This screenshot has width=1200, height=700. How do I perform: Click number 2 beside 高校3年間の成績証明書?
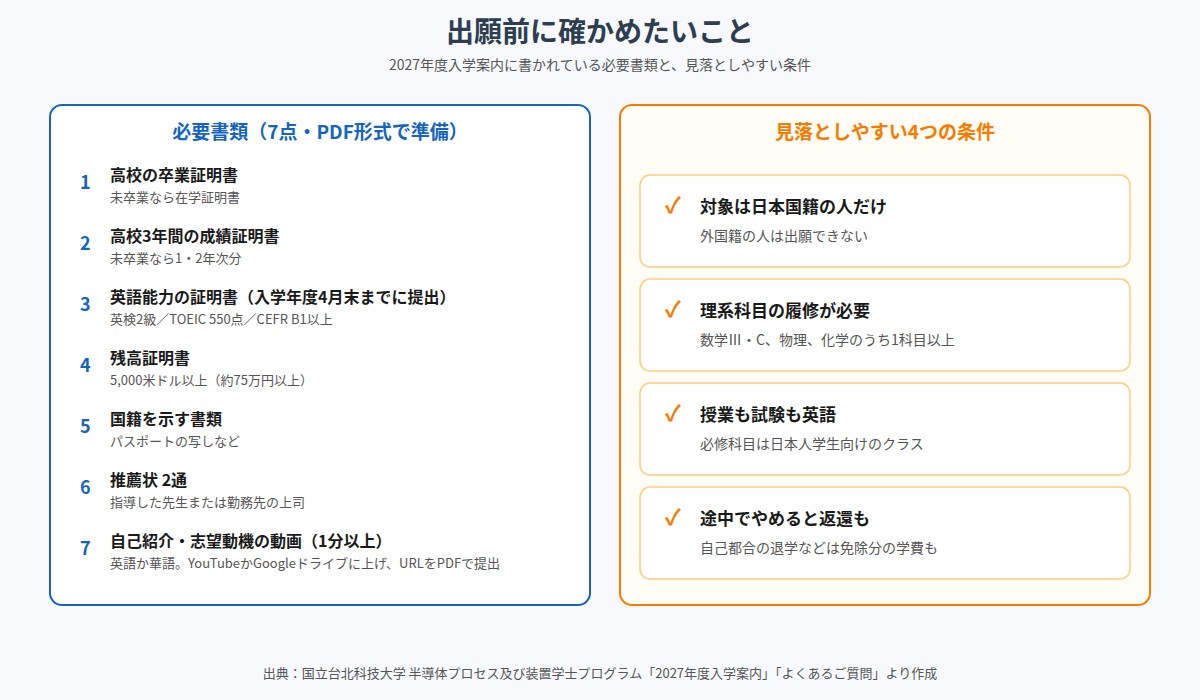pos(85,243)
